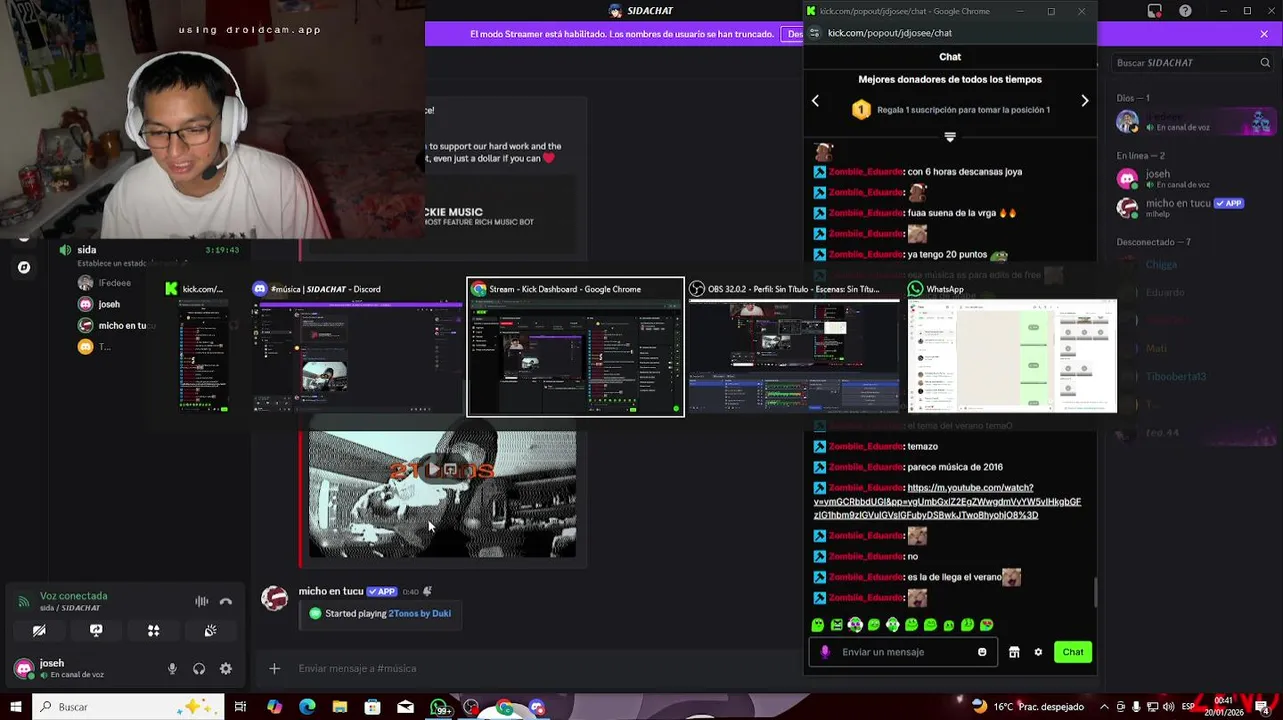Open the notification center icon

point(1263,707)
